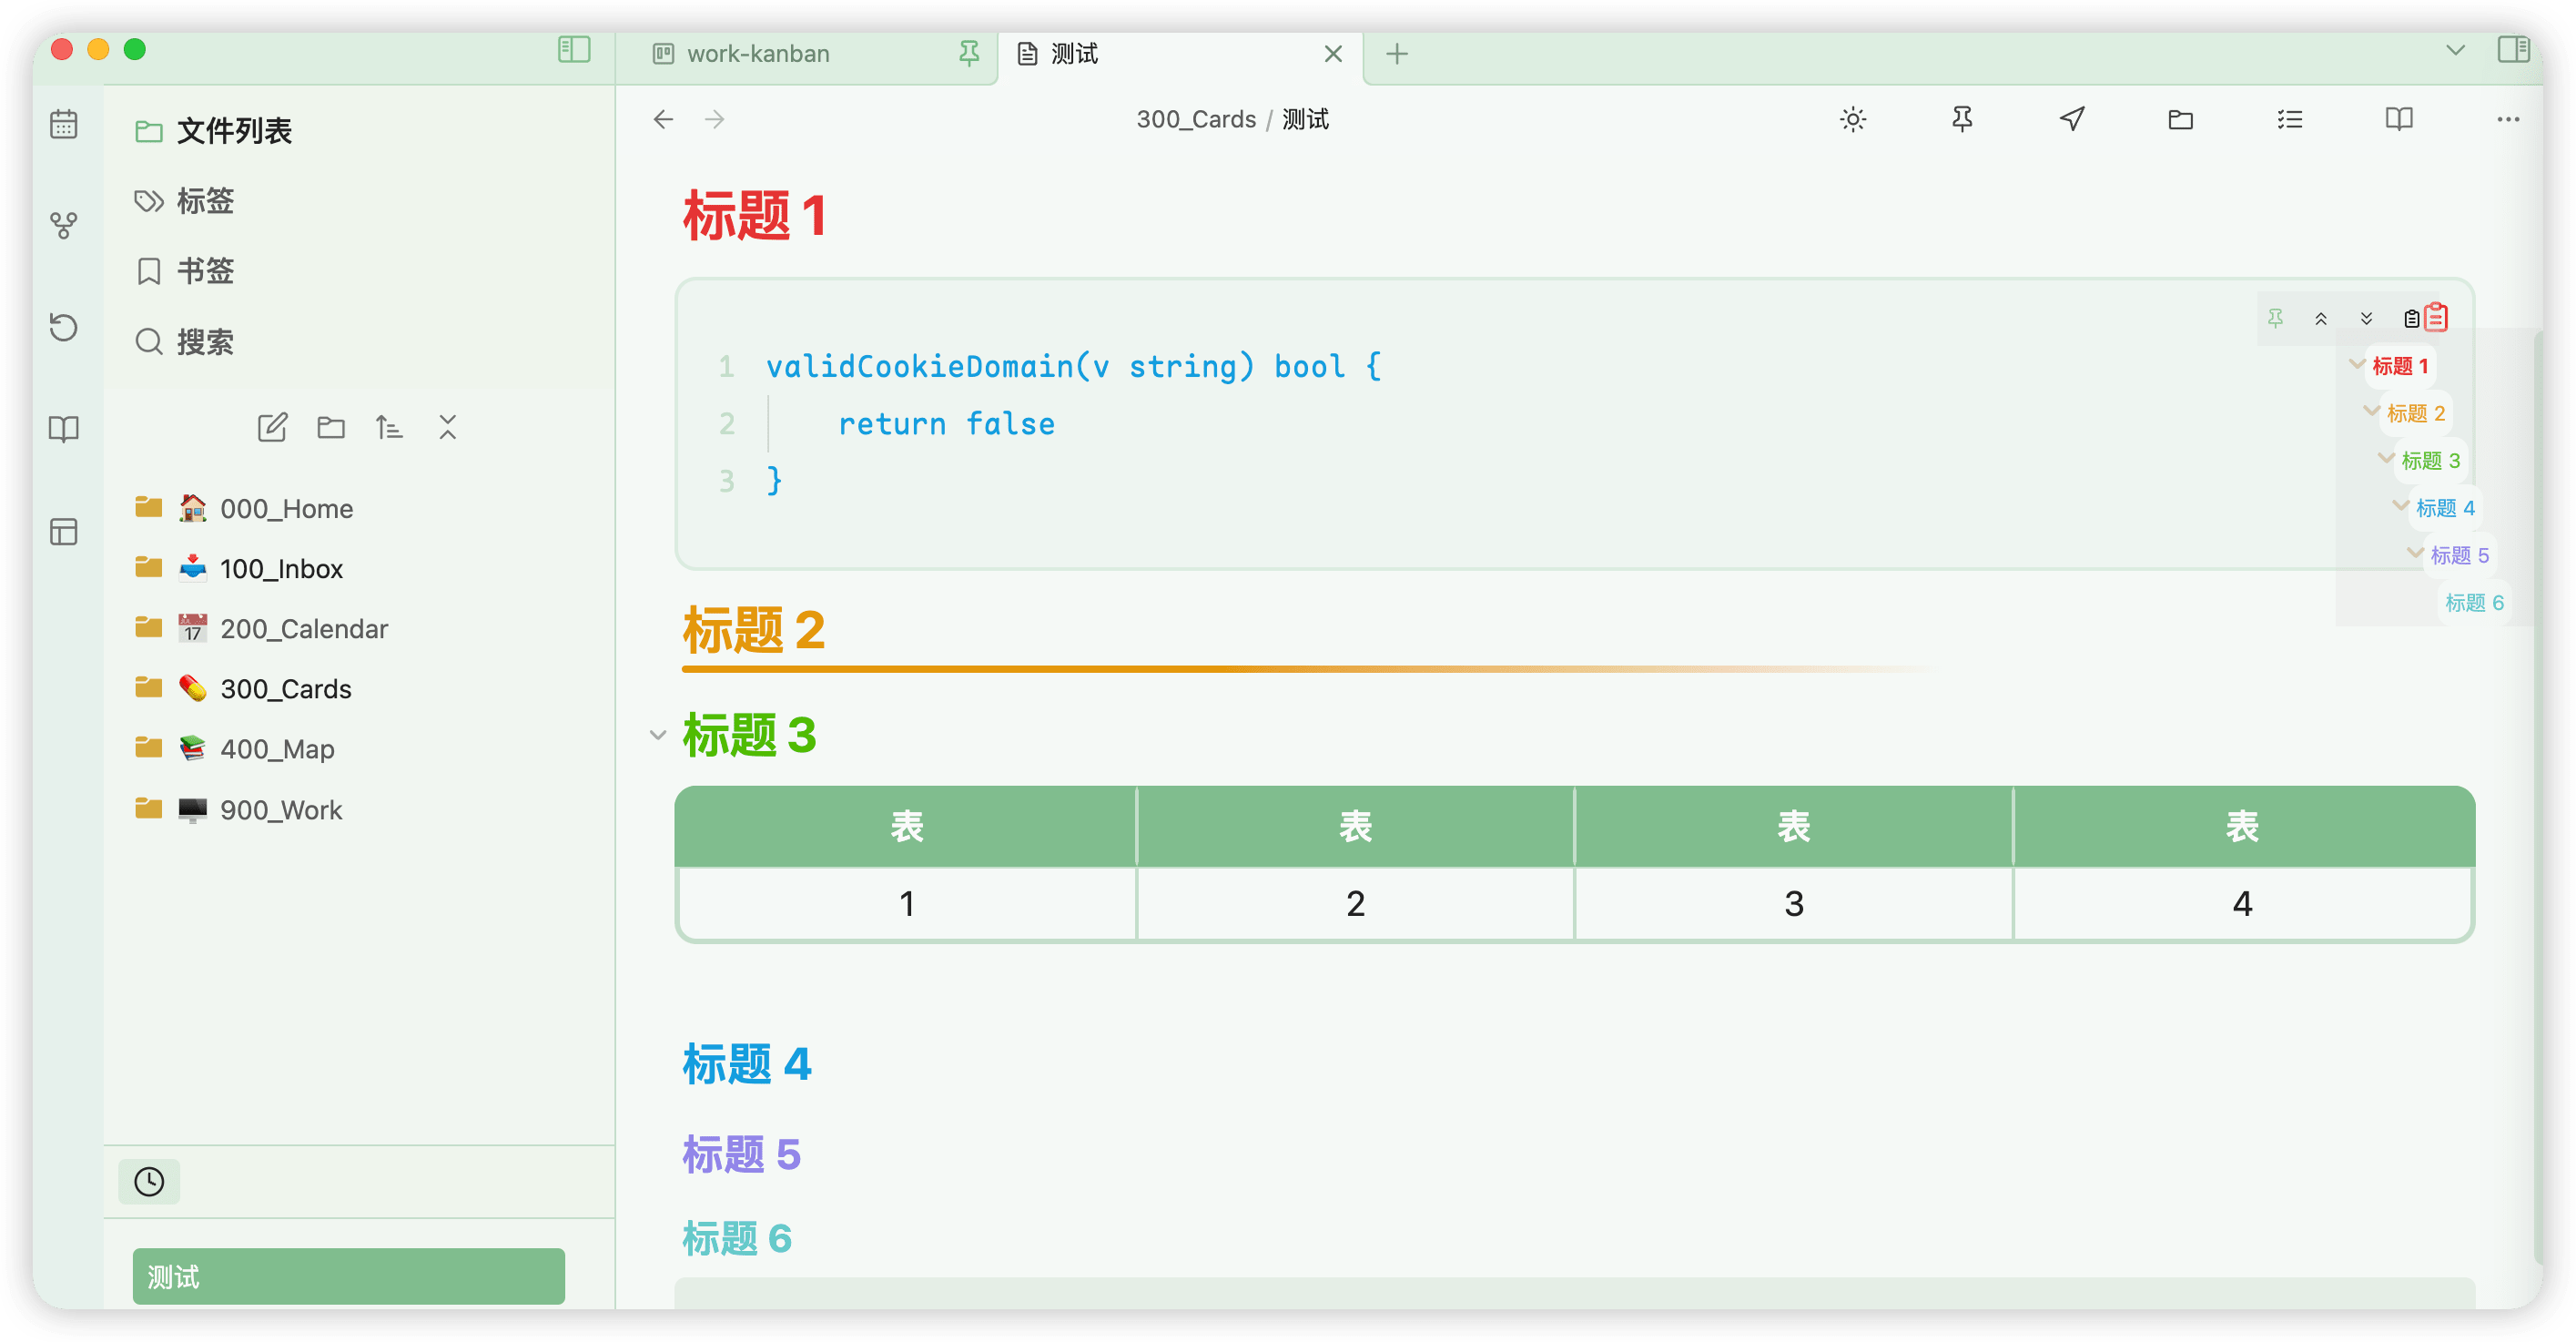
Task: Toggle reading view book icon in header
Action: (2399, 119)
